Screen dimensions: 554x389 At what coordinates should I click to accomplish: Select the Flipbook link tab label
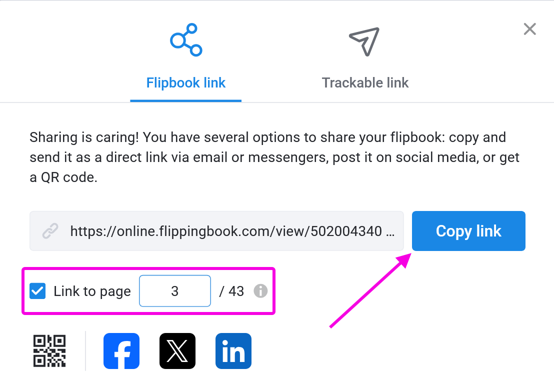[186, 83]
